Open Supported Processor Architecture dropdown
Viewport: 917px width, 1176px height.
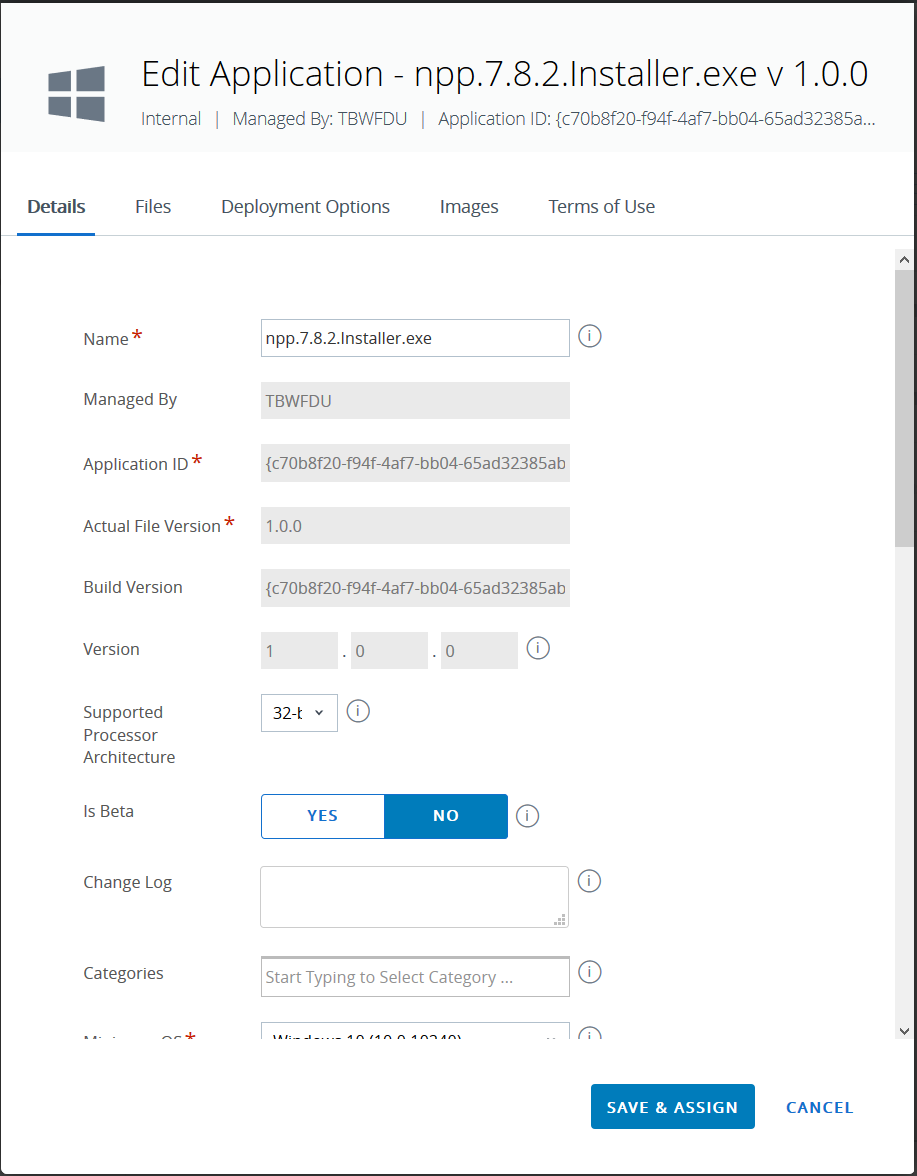point(299,712)
